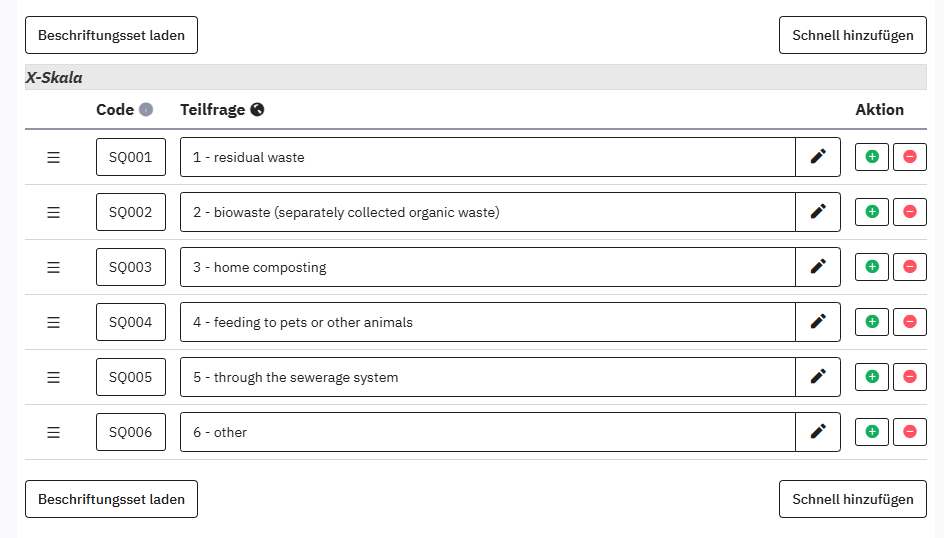The image size is (944, 538).
Task: Click the reorder handle for SQ004 row
Action: 54,323
